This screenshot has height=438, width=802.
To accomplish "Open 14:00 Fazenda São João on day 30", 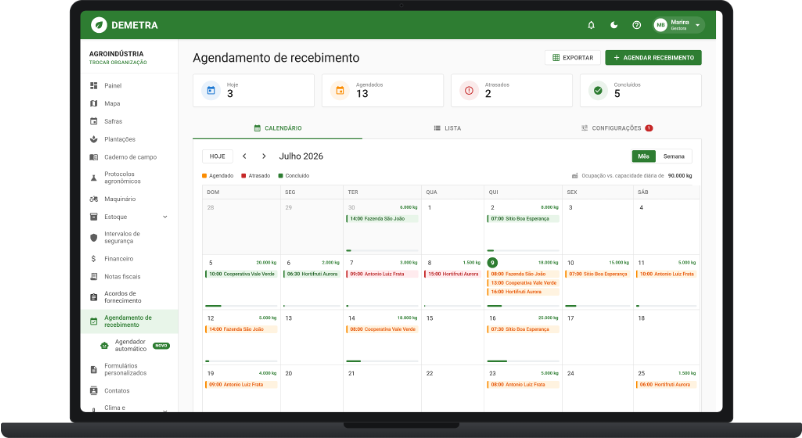I will click(x=382, y=218).
